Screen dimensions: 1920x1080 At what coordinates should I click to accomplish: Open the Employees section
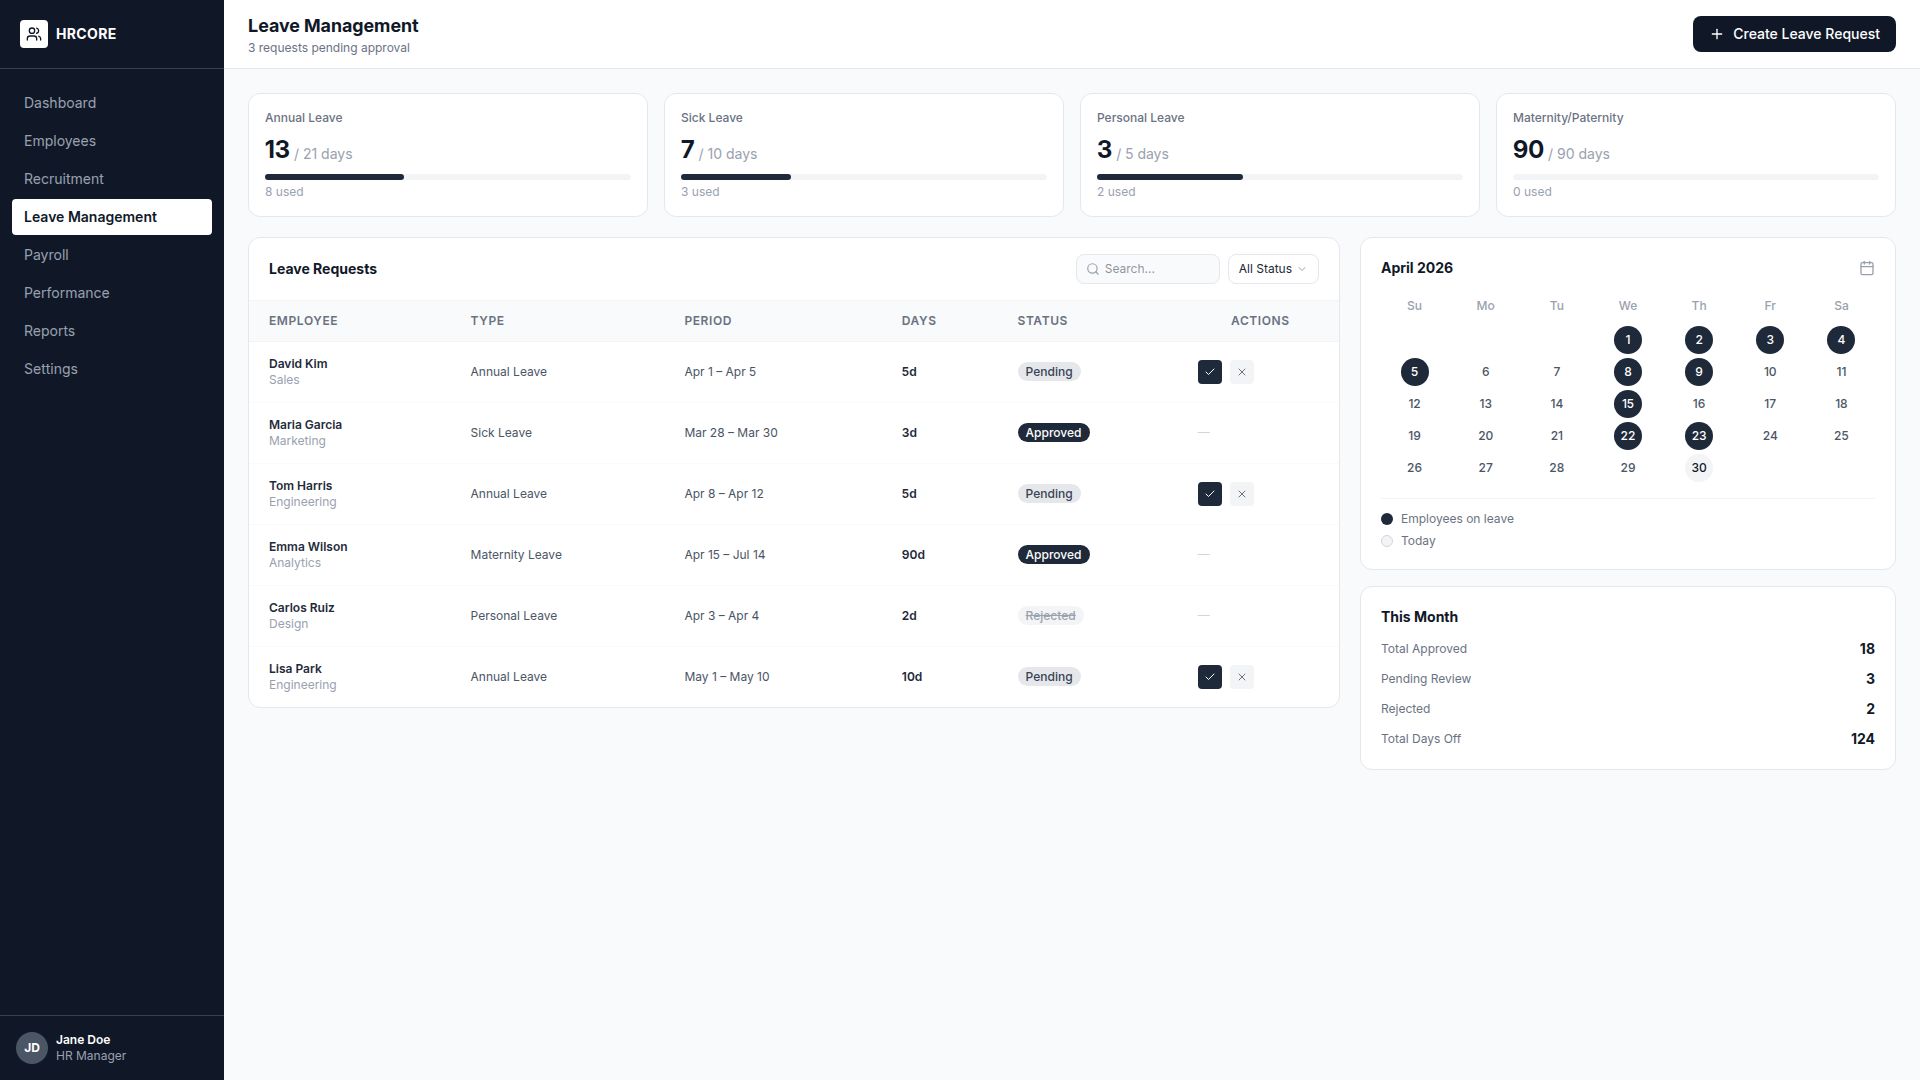(x=112, y=141)
